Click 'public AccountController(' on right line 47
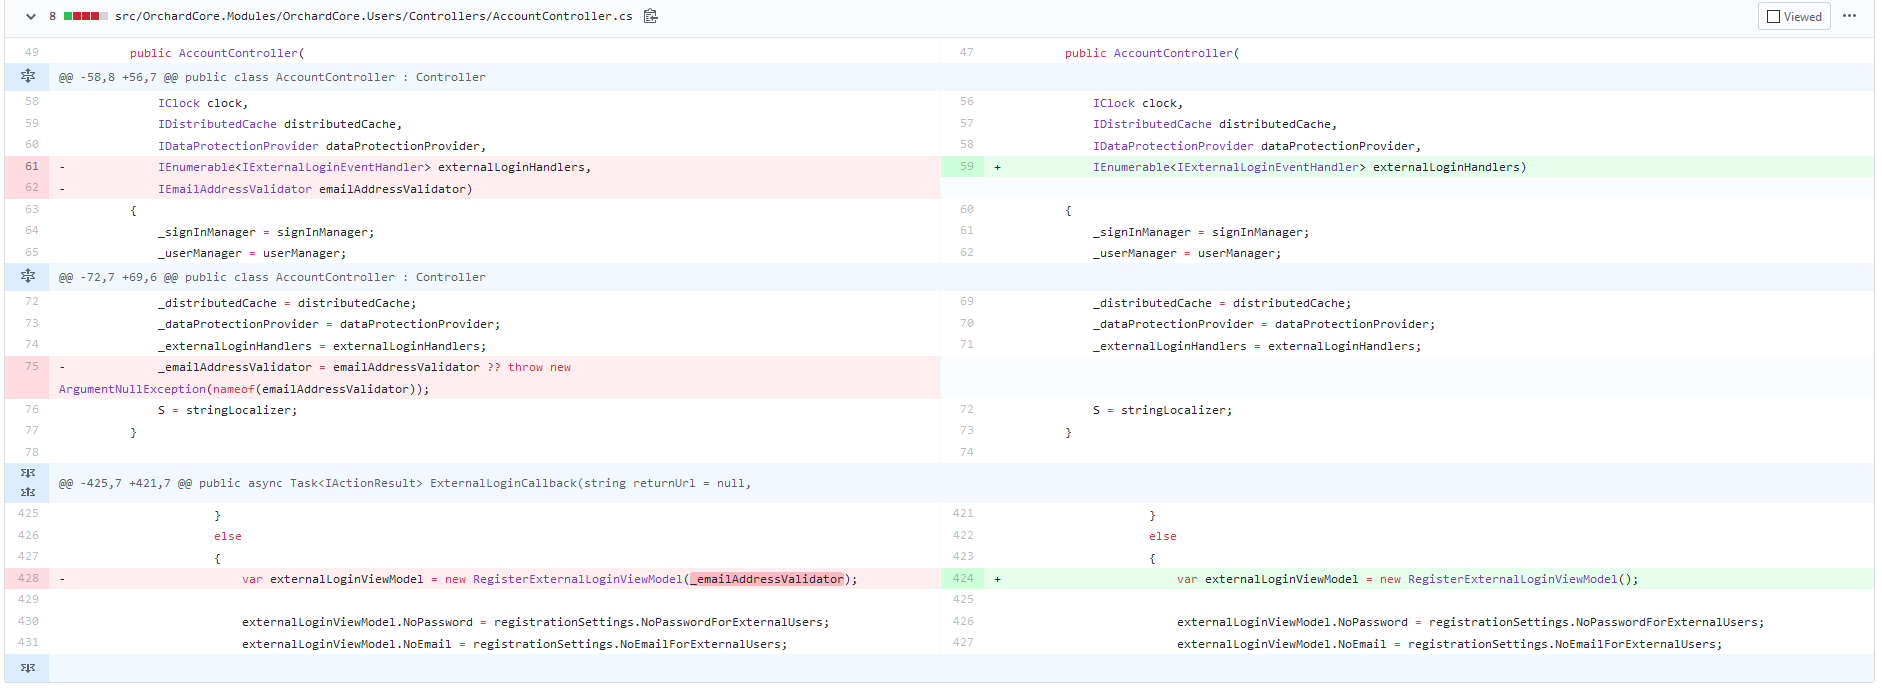Image resolution: width=1882 pixels, height=688 pixels. [1152, 53]
